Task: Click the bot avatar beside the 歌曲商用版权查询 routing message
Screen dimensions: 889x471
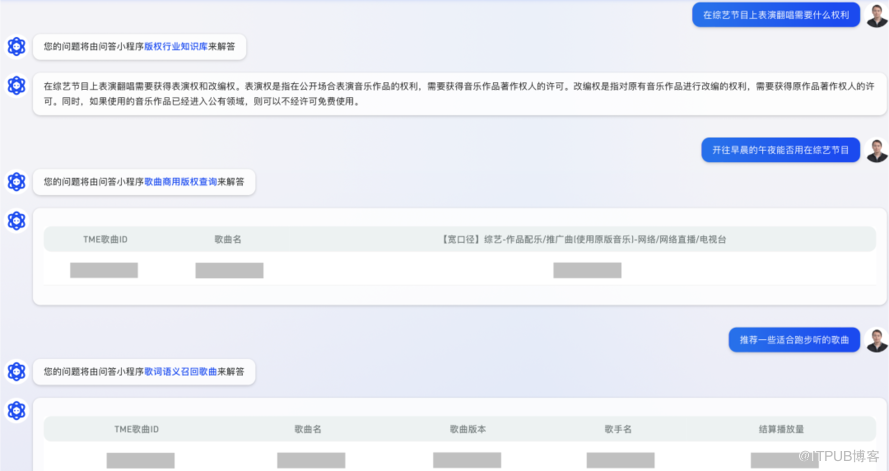Action: click(x=16, y=182)
